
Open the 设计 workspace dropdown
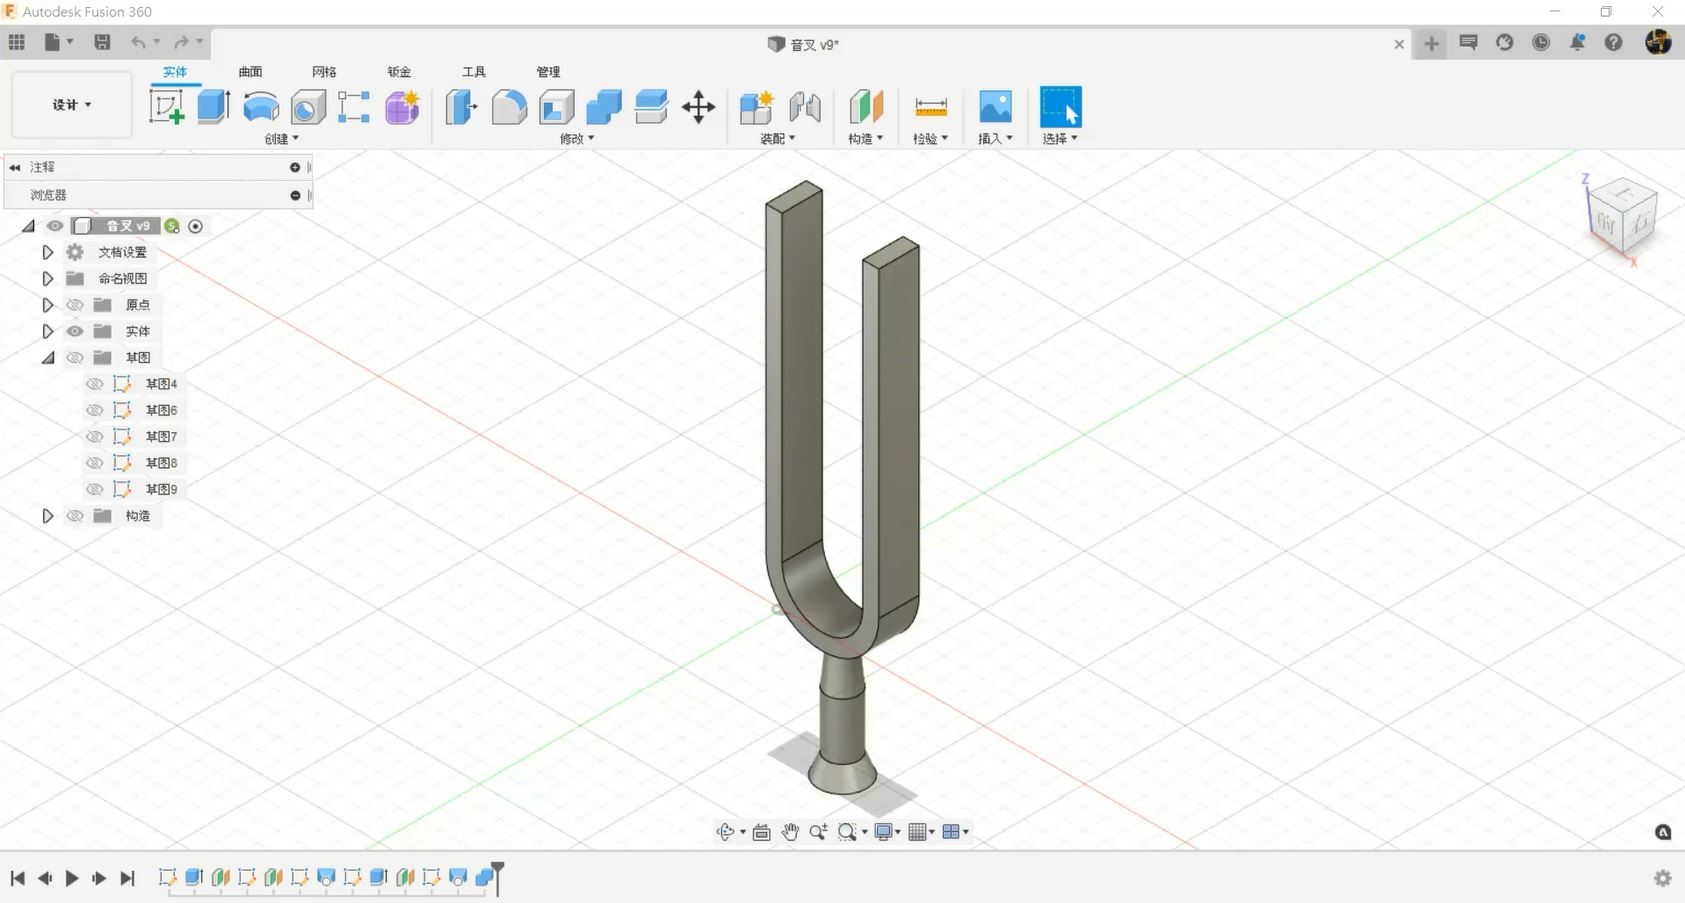[72, 105]
